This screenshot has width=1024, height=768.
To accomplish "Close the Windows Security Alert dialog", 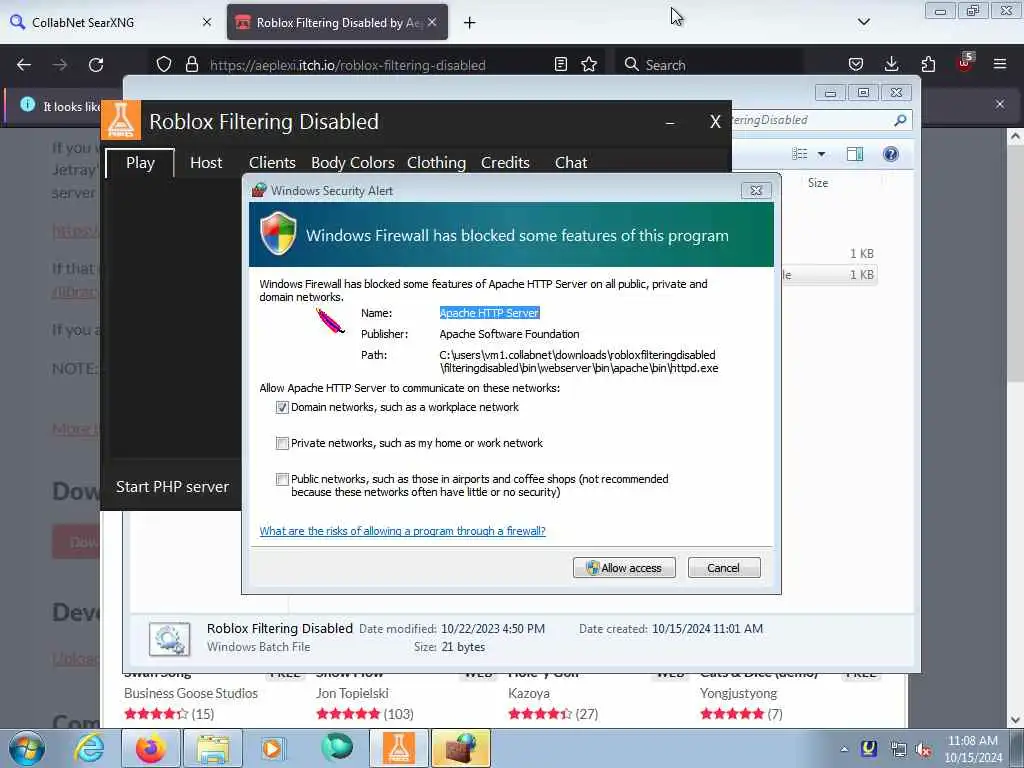I will pyautogui.click(x=756, y=190).
